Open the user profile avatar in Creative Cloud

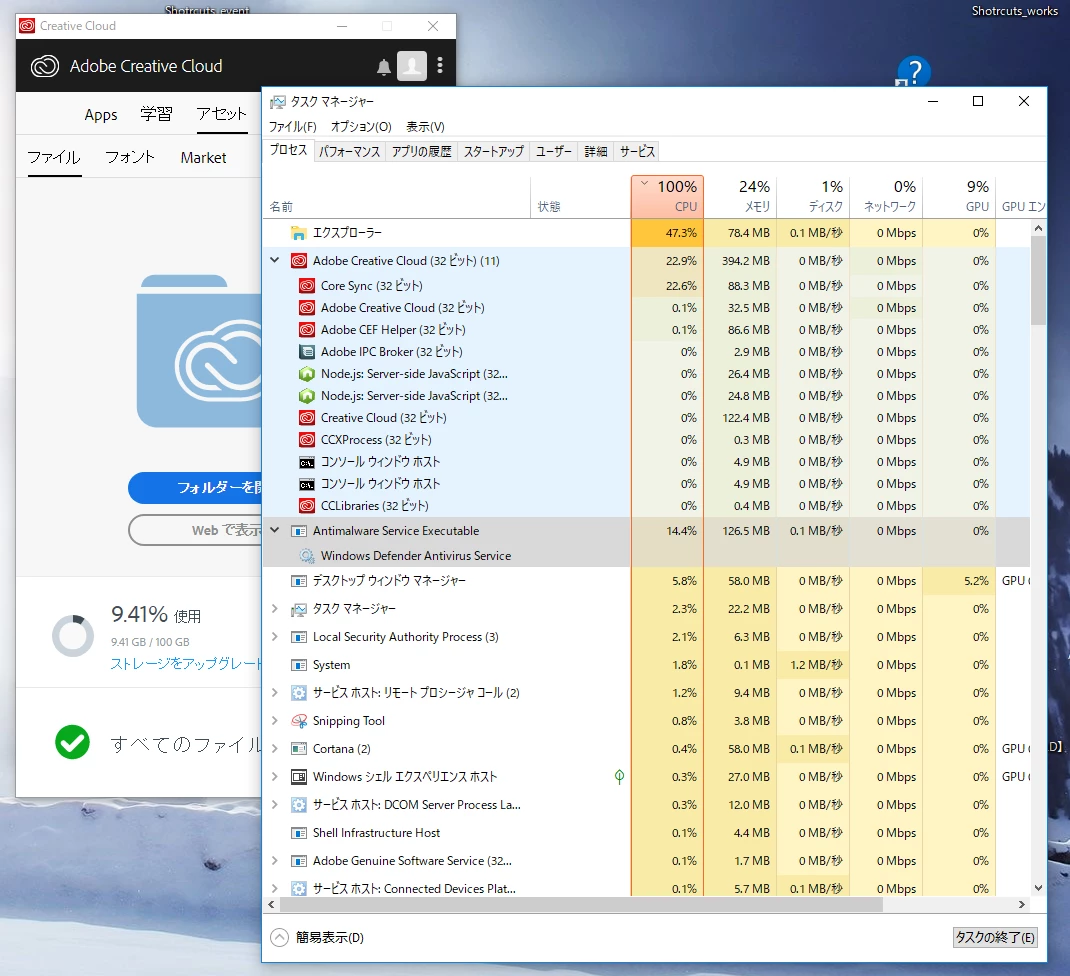pos(412,66)
